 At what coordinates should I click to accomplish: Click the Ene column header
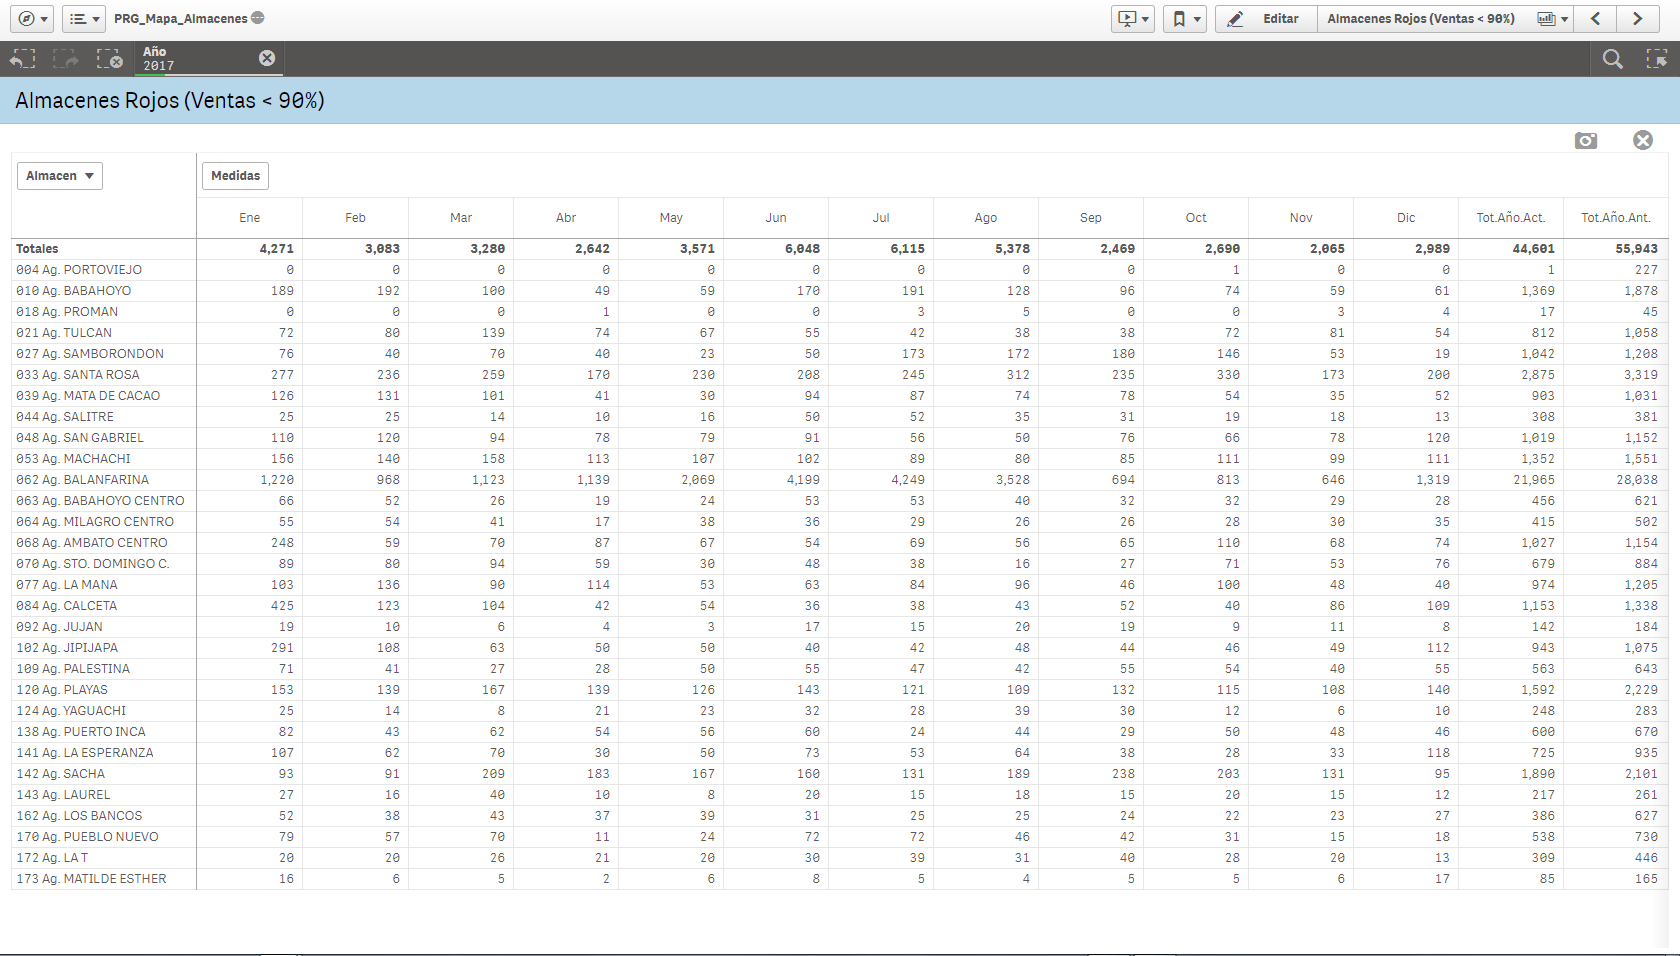pyautogui.click(x=250, y=218)
